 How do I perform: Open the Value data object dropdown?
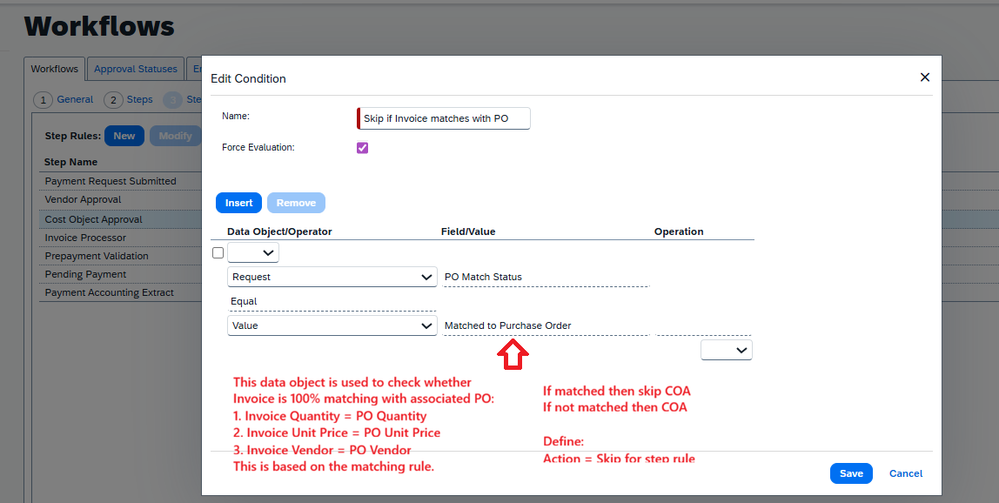(x=332, y=325)
